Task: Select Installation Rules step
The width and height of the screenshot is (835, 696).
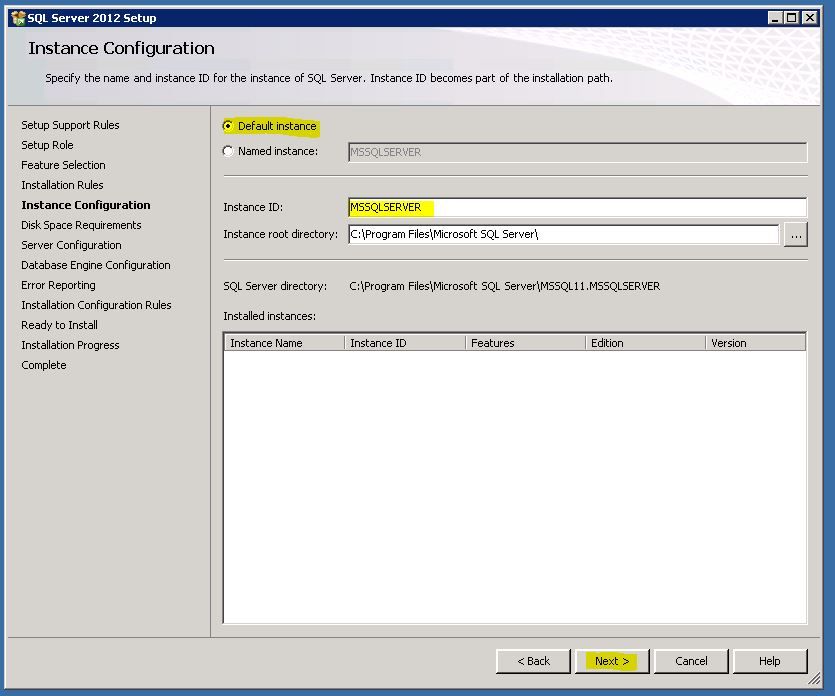Action: [x=62, y=185]
